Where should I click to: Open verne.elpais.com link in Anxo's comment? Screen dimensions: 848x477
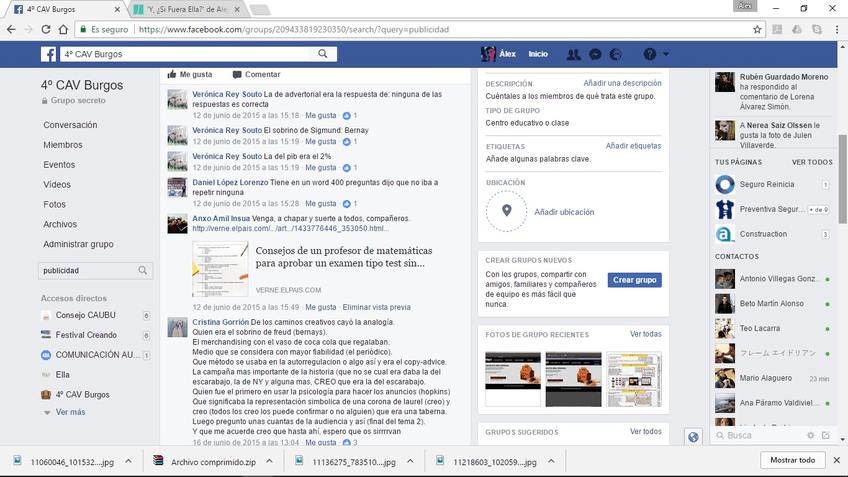tap(290, 228)
